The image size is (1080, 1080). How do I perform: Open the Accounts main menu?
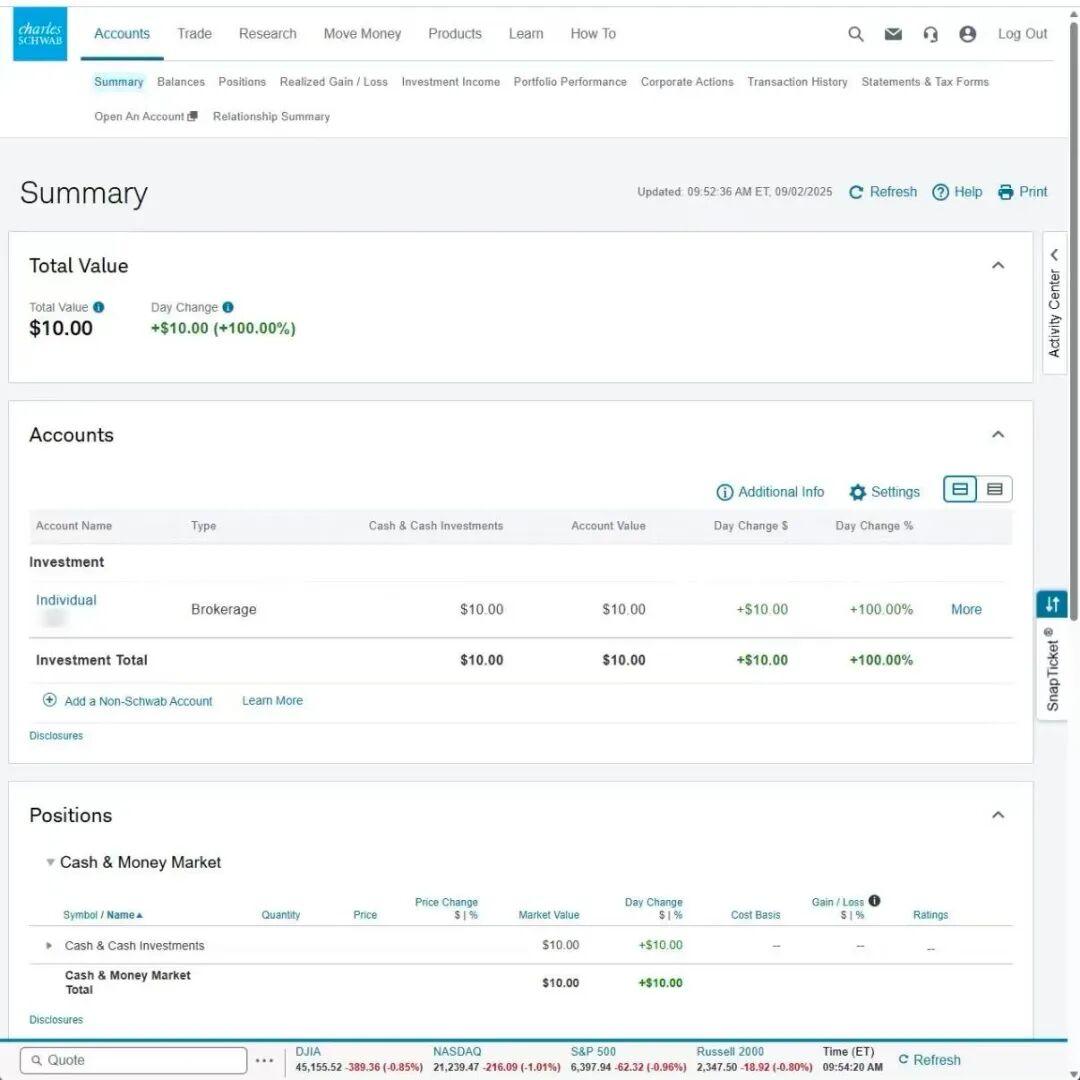pos(122,34)
